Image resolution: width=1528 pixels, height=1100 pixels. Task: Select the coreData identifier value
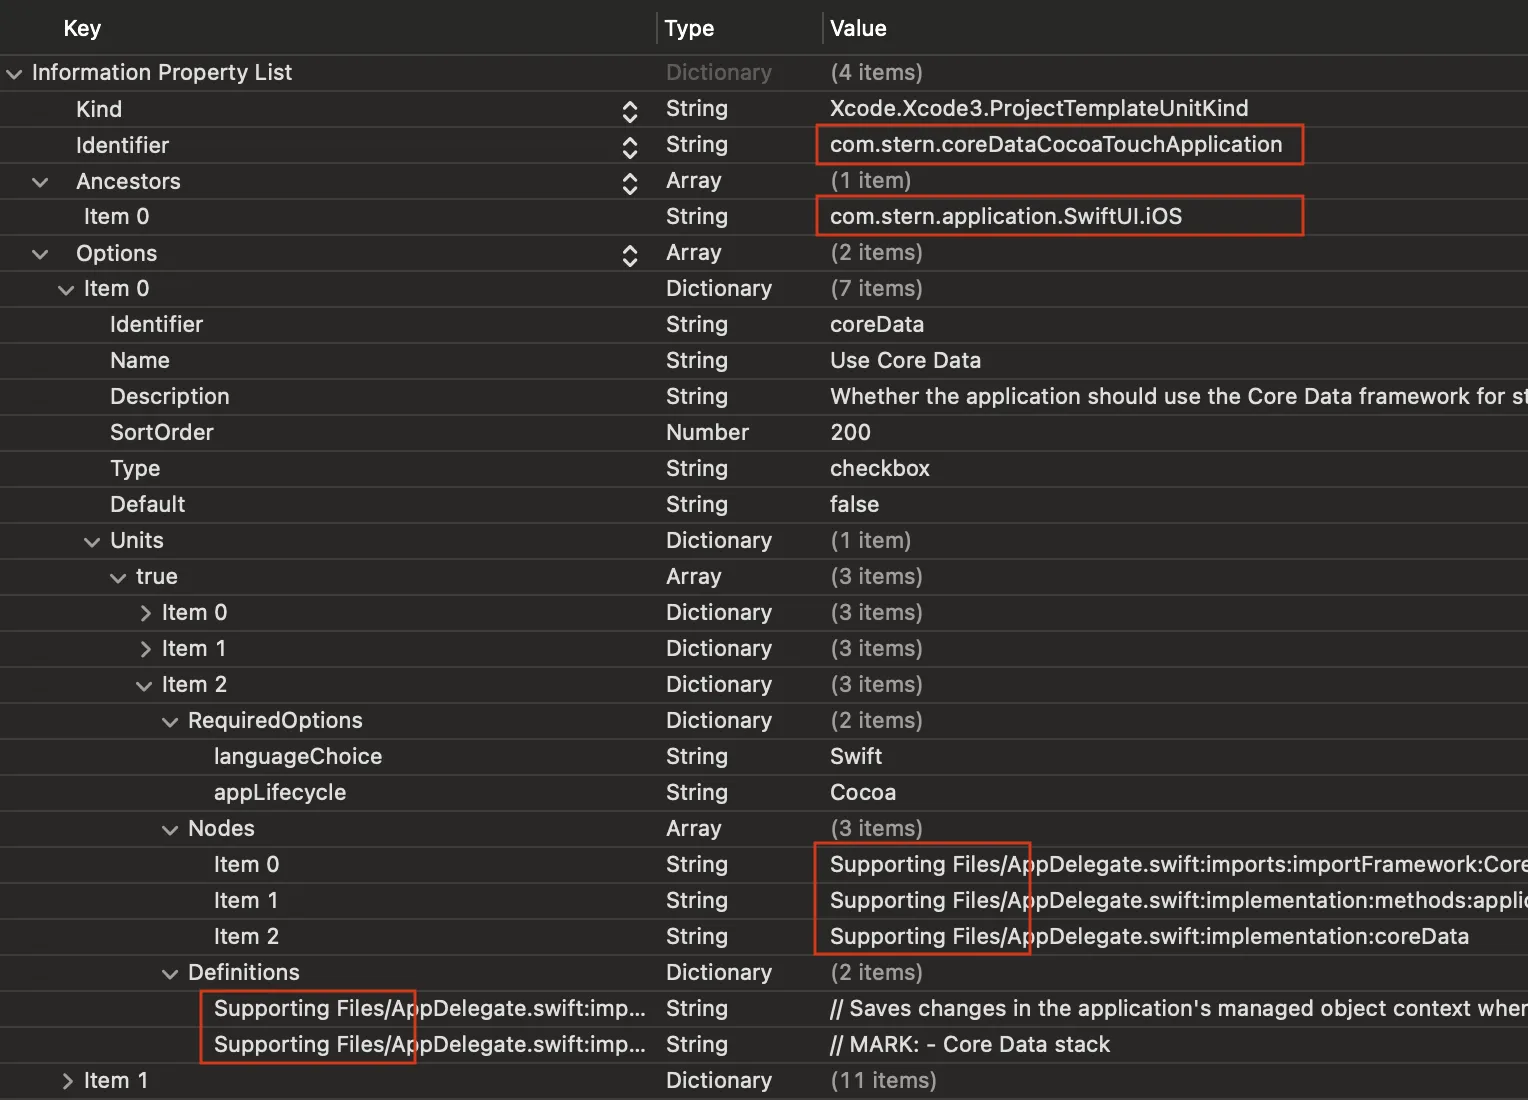coord(877,324)
